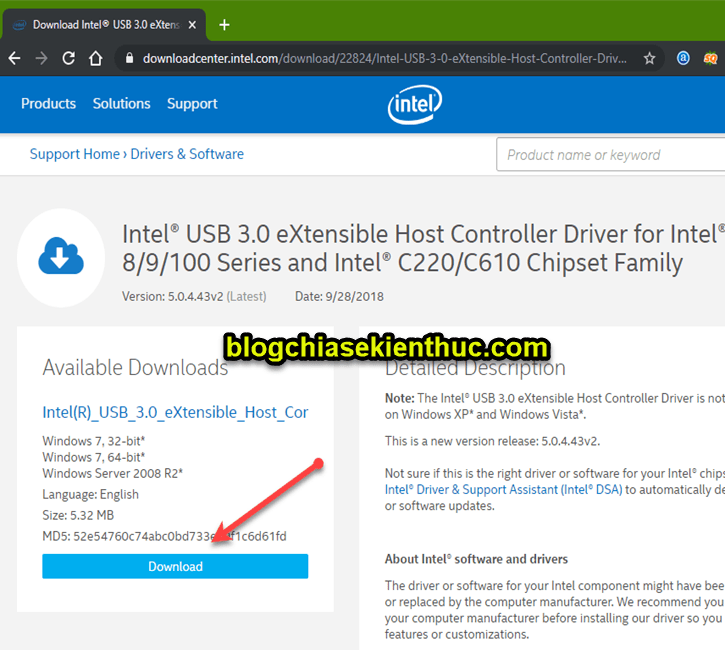
Task: Click the browser forward arrow
Action: coord(42,58)
